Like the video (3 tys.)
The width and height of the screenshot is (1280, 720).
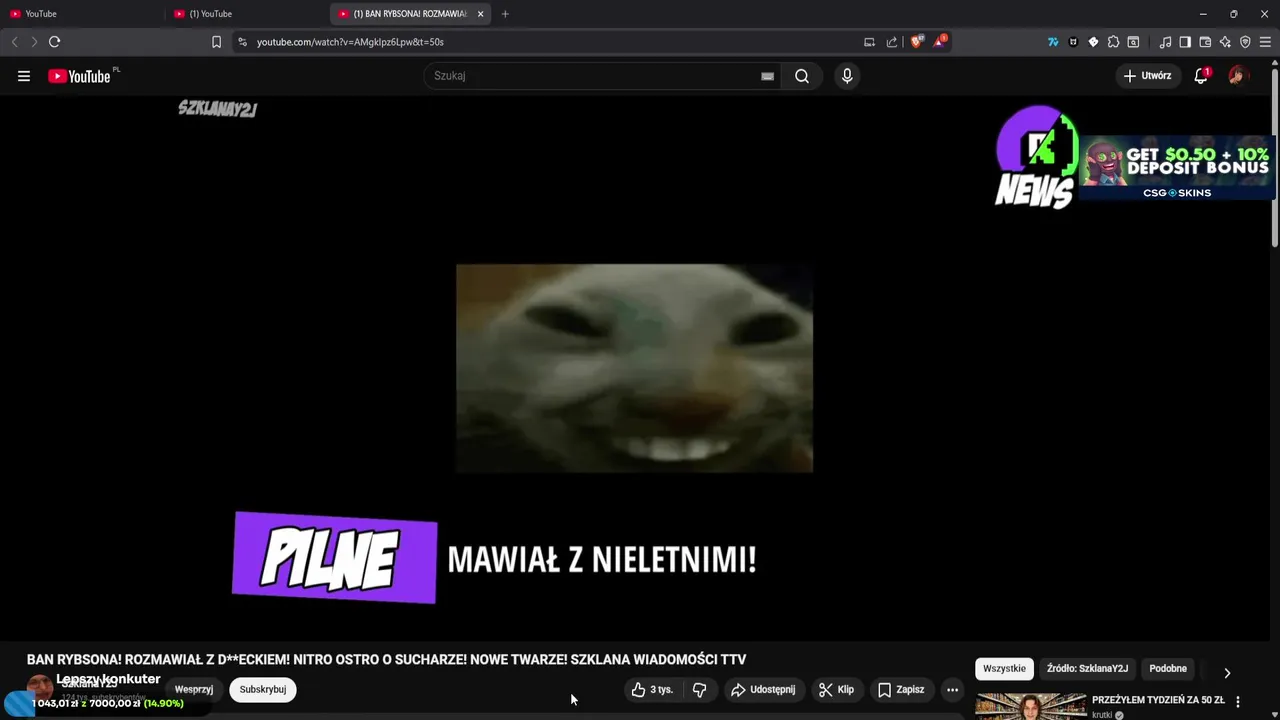pos(652,690)
